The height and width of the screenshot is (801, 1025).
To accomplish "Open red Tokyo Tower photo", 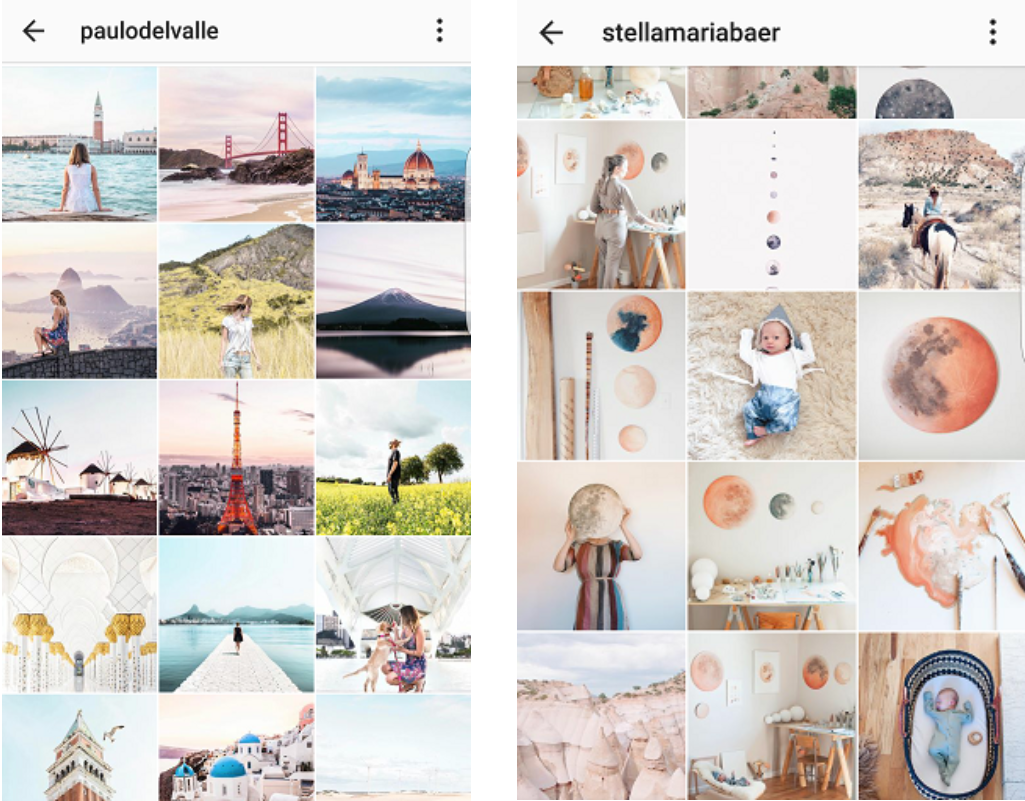I will point(236,458).
